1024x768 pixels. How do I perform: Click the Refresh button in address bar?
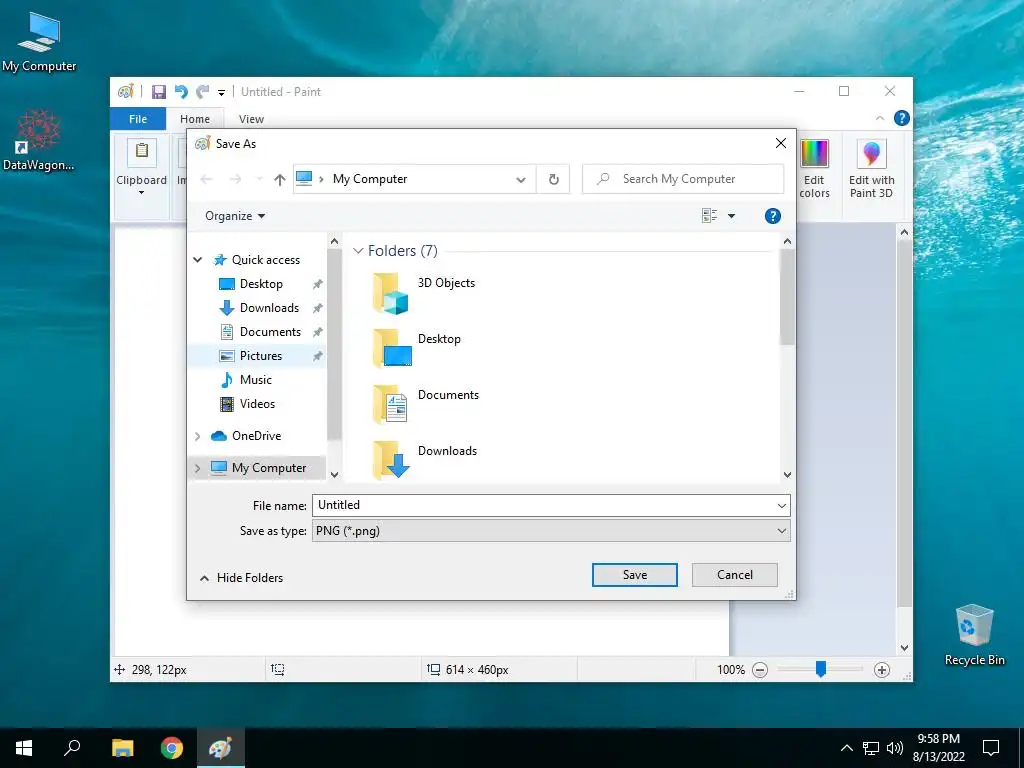tap(553, 180)
